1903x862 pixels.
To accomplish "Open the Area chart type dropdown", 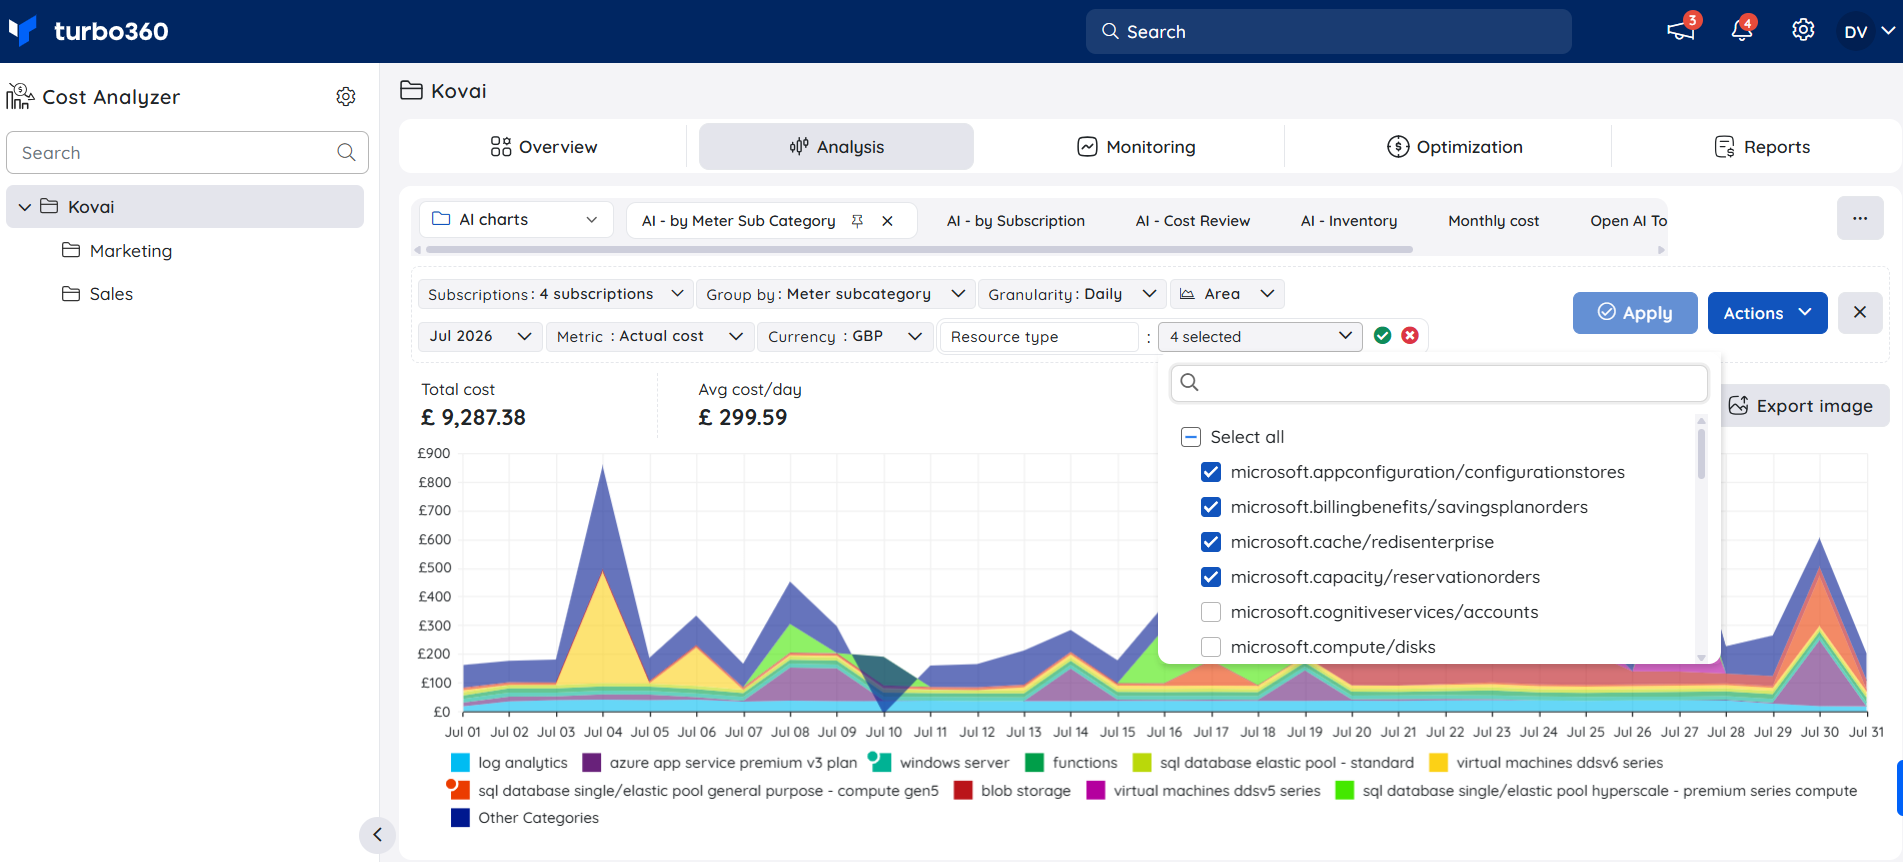I will 1227,294.
